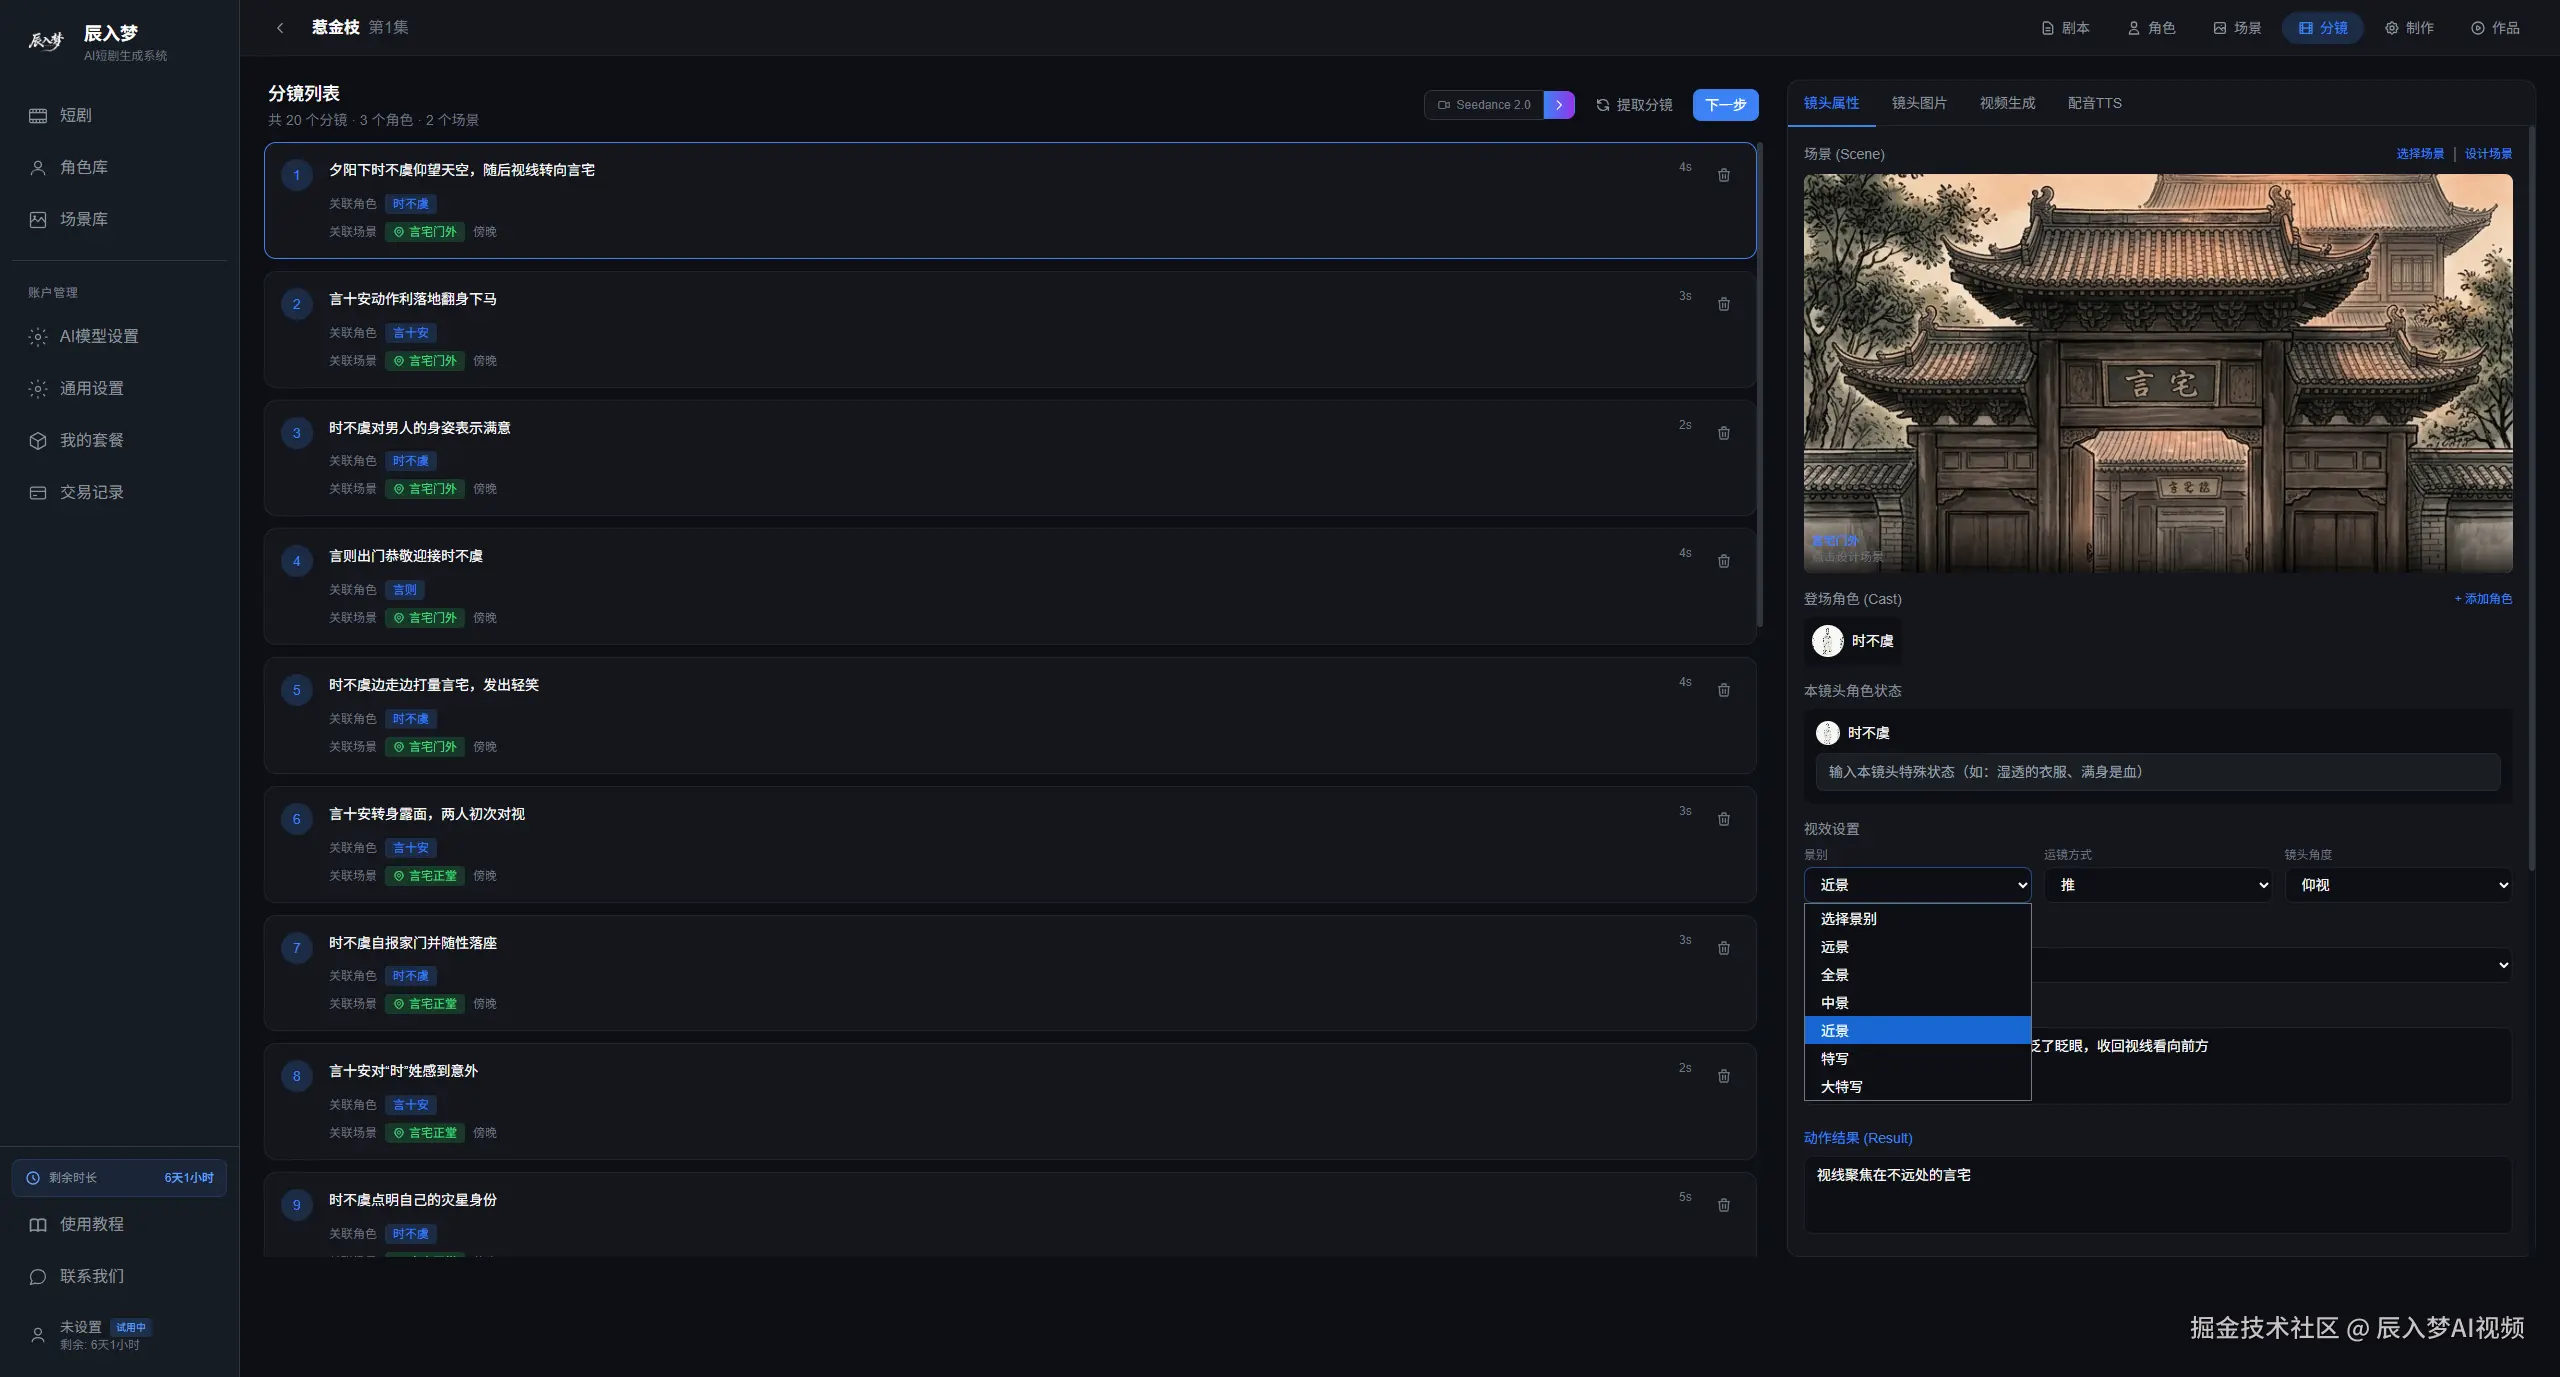Click the back arrow beside 惹金枝
2560x1377 pixels.
[280, 28]
